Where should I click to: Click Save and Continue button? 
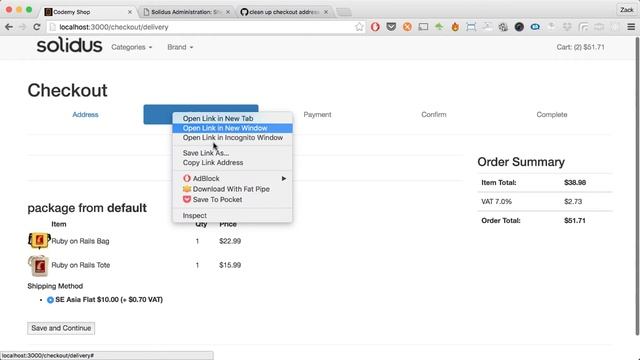(x=61, y=328)
